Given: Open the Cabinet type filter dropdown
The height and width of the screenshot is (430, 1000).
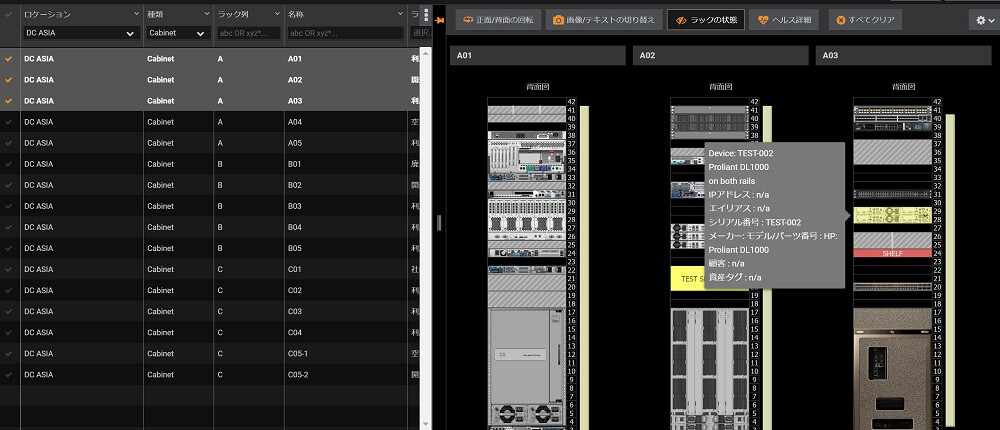Looking at the screenshot, I should pyautogui.click(x=176, y=34).
